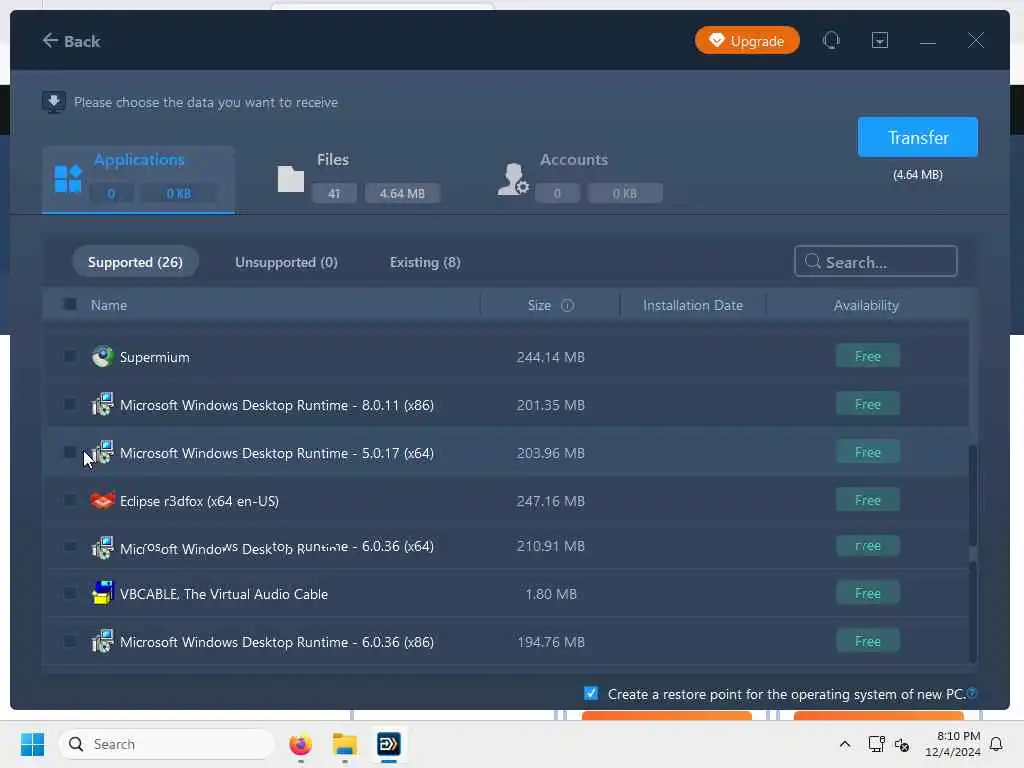Click Free badge for Supermium
Screen dimensions: 1024x768
867,356
